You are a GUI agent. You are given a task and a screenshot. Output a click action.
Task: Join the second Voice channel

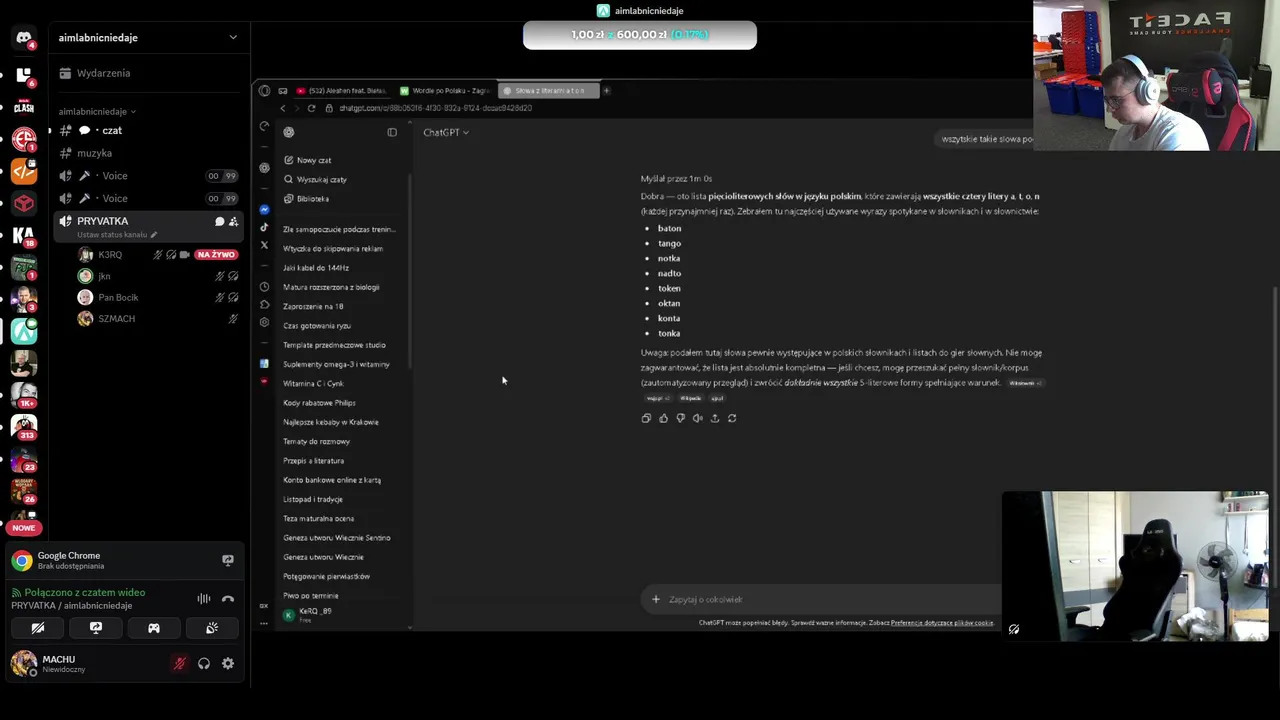click(147, 198)
